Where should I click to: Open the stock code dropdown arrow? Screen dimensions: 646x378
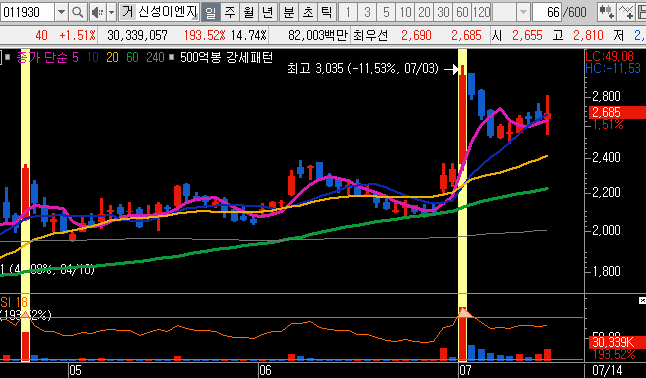pyautogui.click(x=61, y=12)
